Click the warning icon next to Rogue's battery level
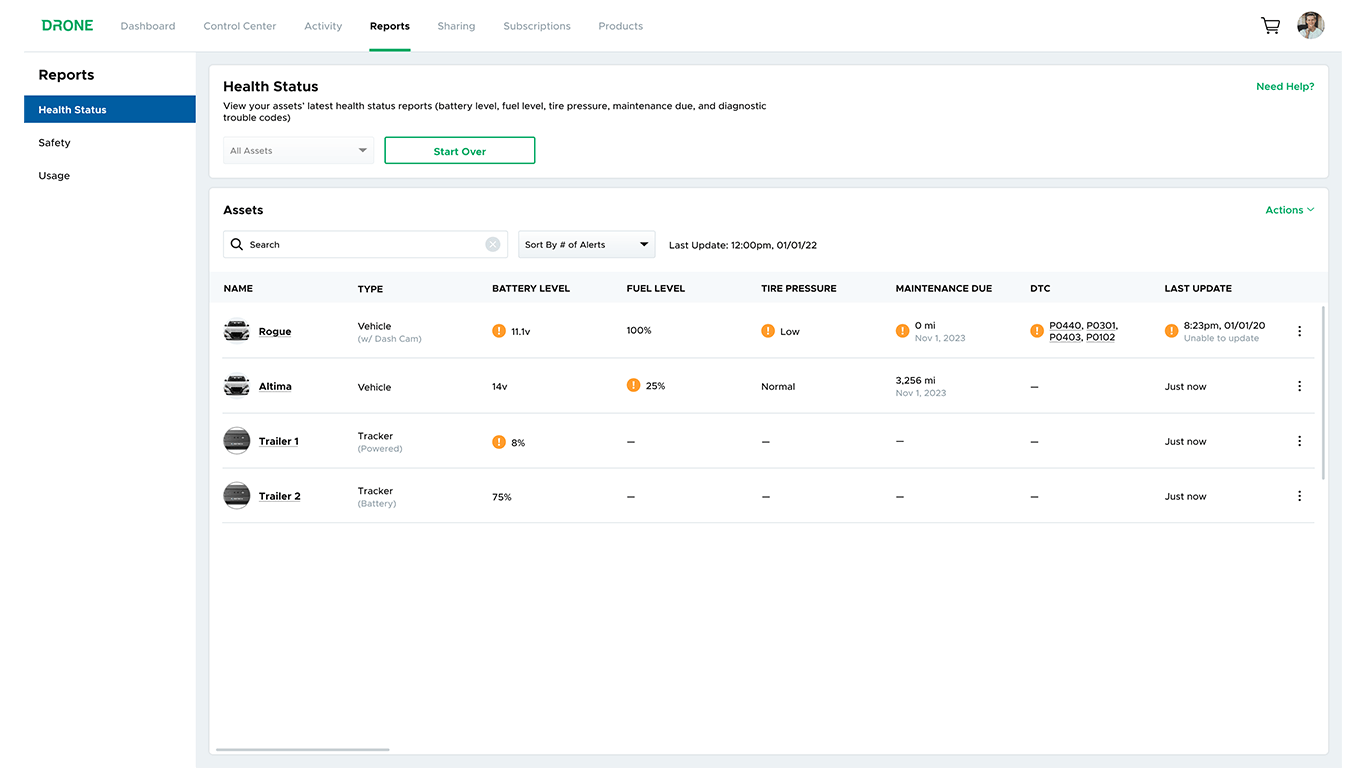Screen dimensions: 1366x768 click(499, 330)
